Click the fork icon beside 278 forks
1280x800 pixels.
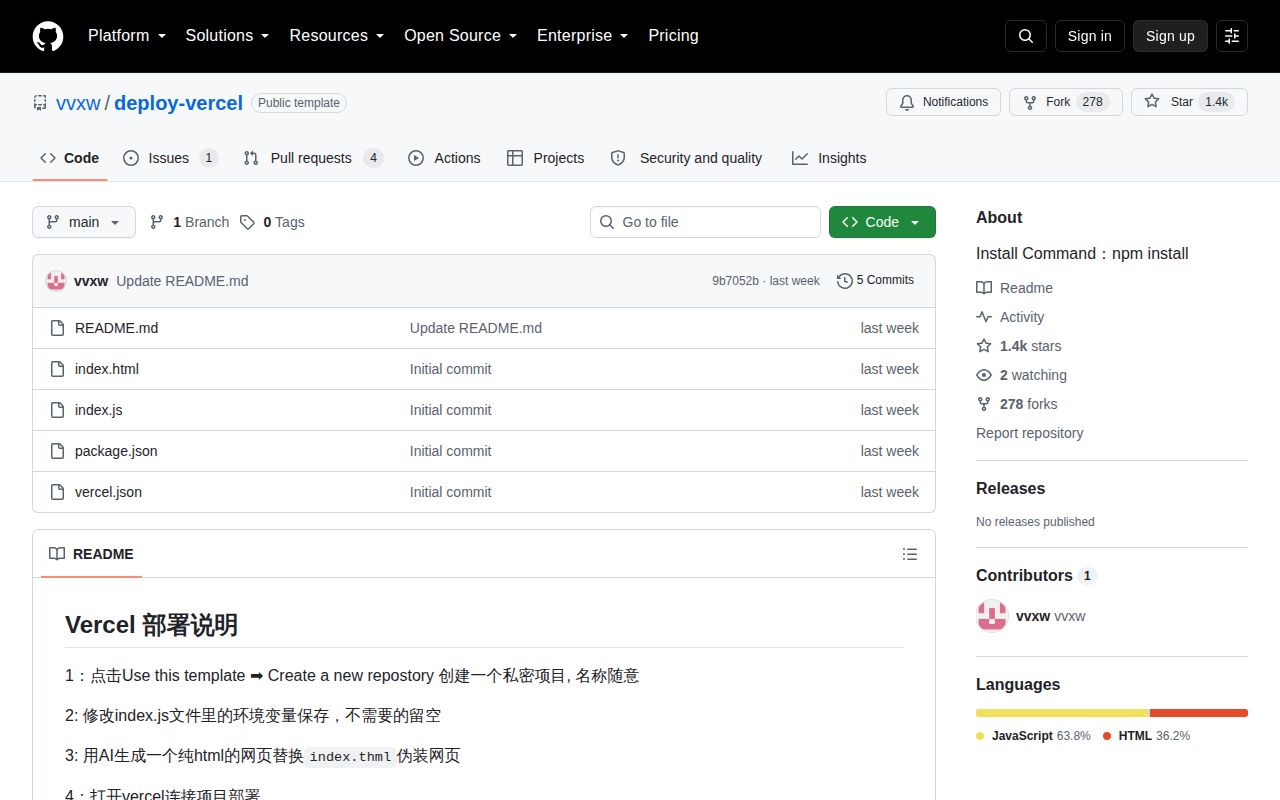pos(984,404)
